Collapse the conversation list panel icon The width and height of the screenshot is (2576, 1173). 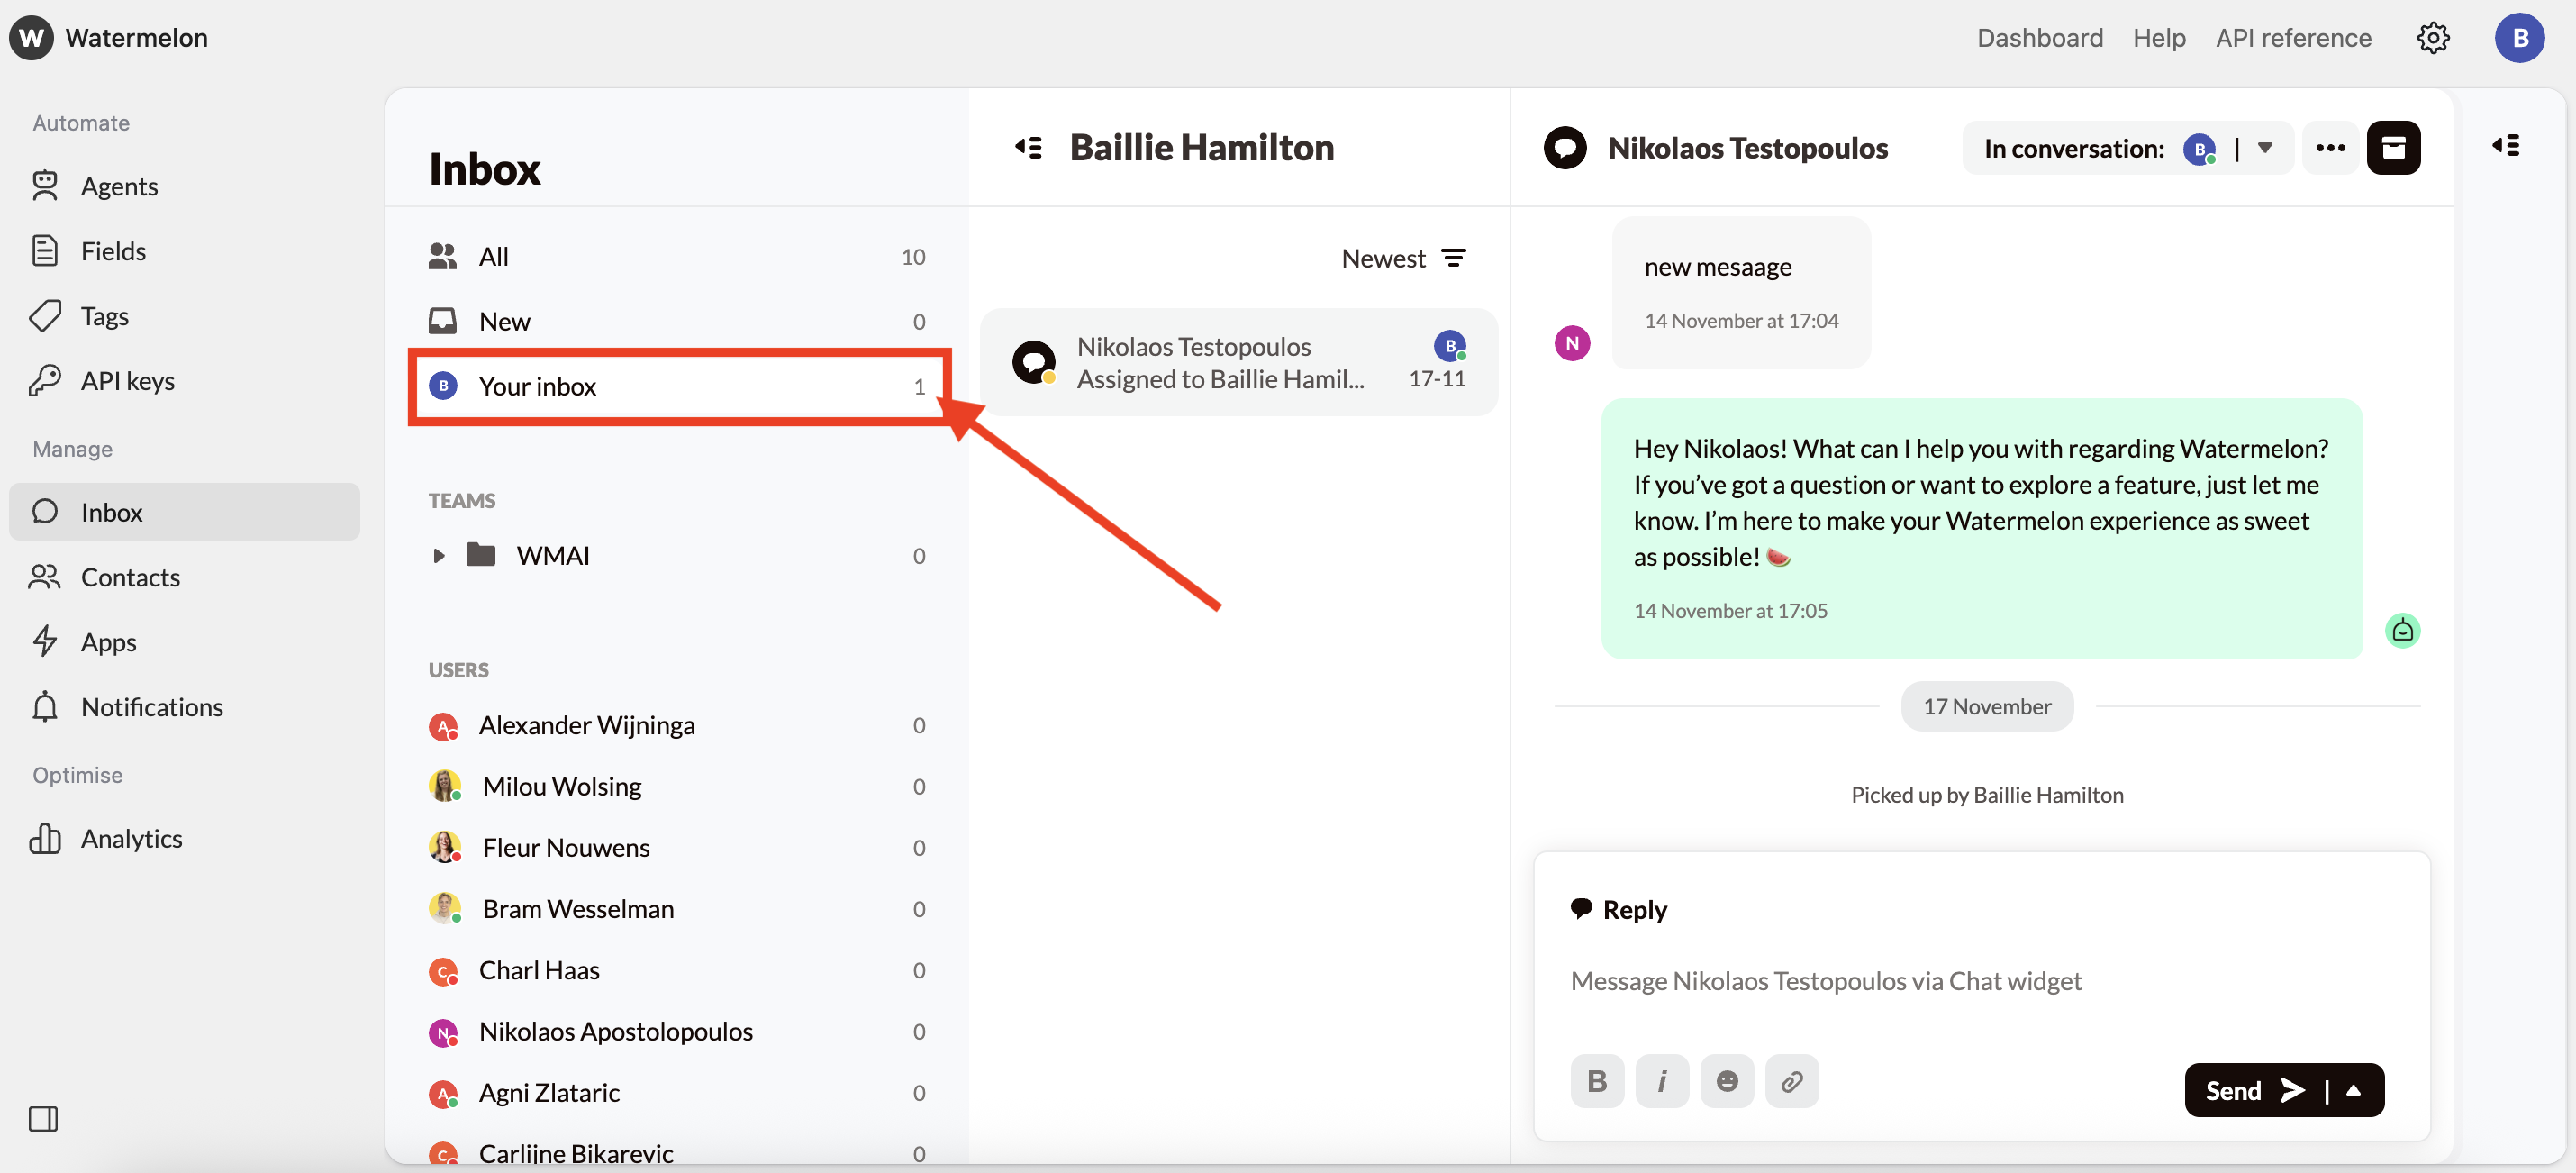[x=1029, y=148]
